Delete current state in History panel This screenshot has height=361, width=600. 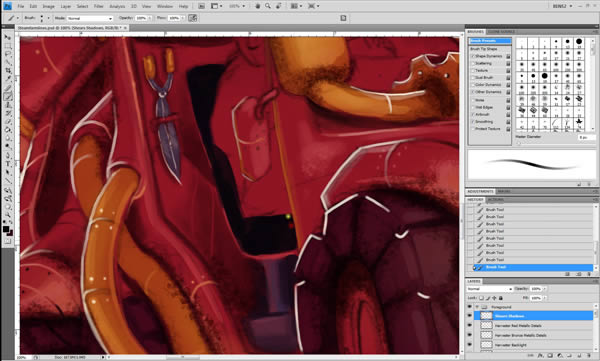coord(589,274)
